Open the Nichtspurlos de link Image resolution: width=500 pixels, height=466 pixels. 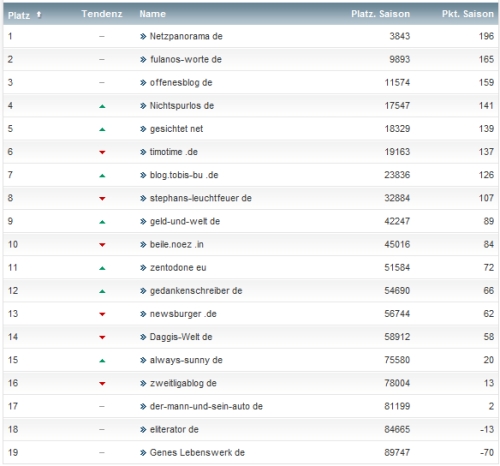tap(182, 106)
